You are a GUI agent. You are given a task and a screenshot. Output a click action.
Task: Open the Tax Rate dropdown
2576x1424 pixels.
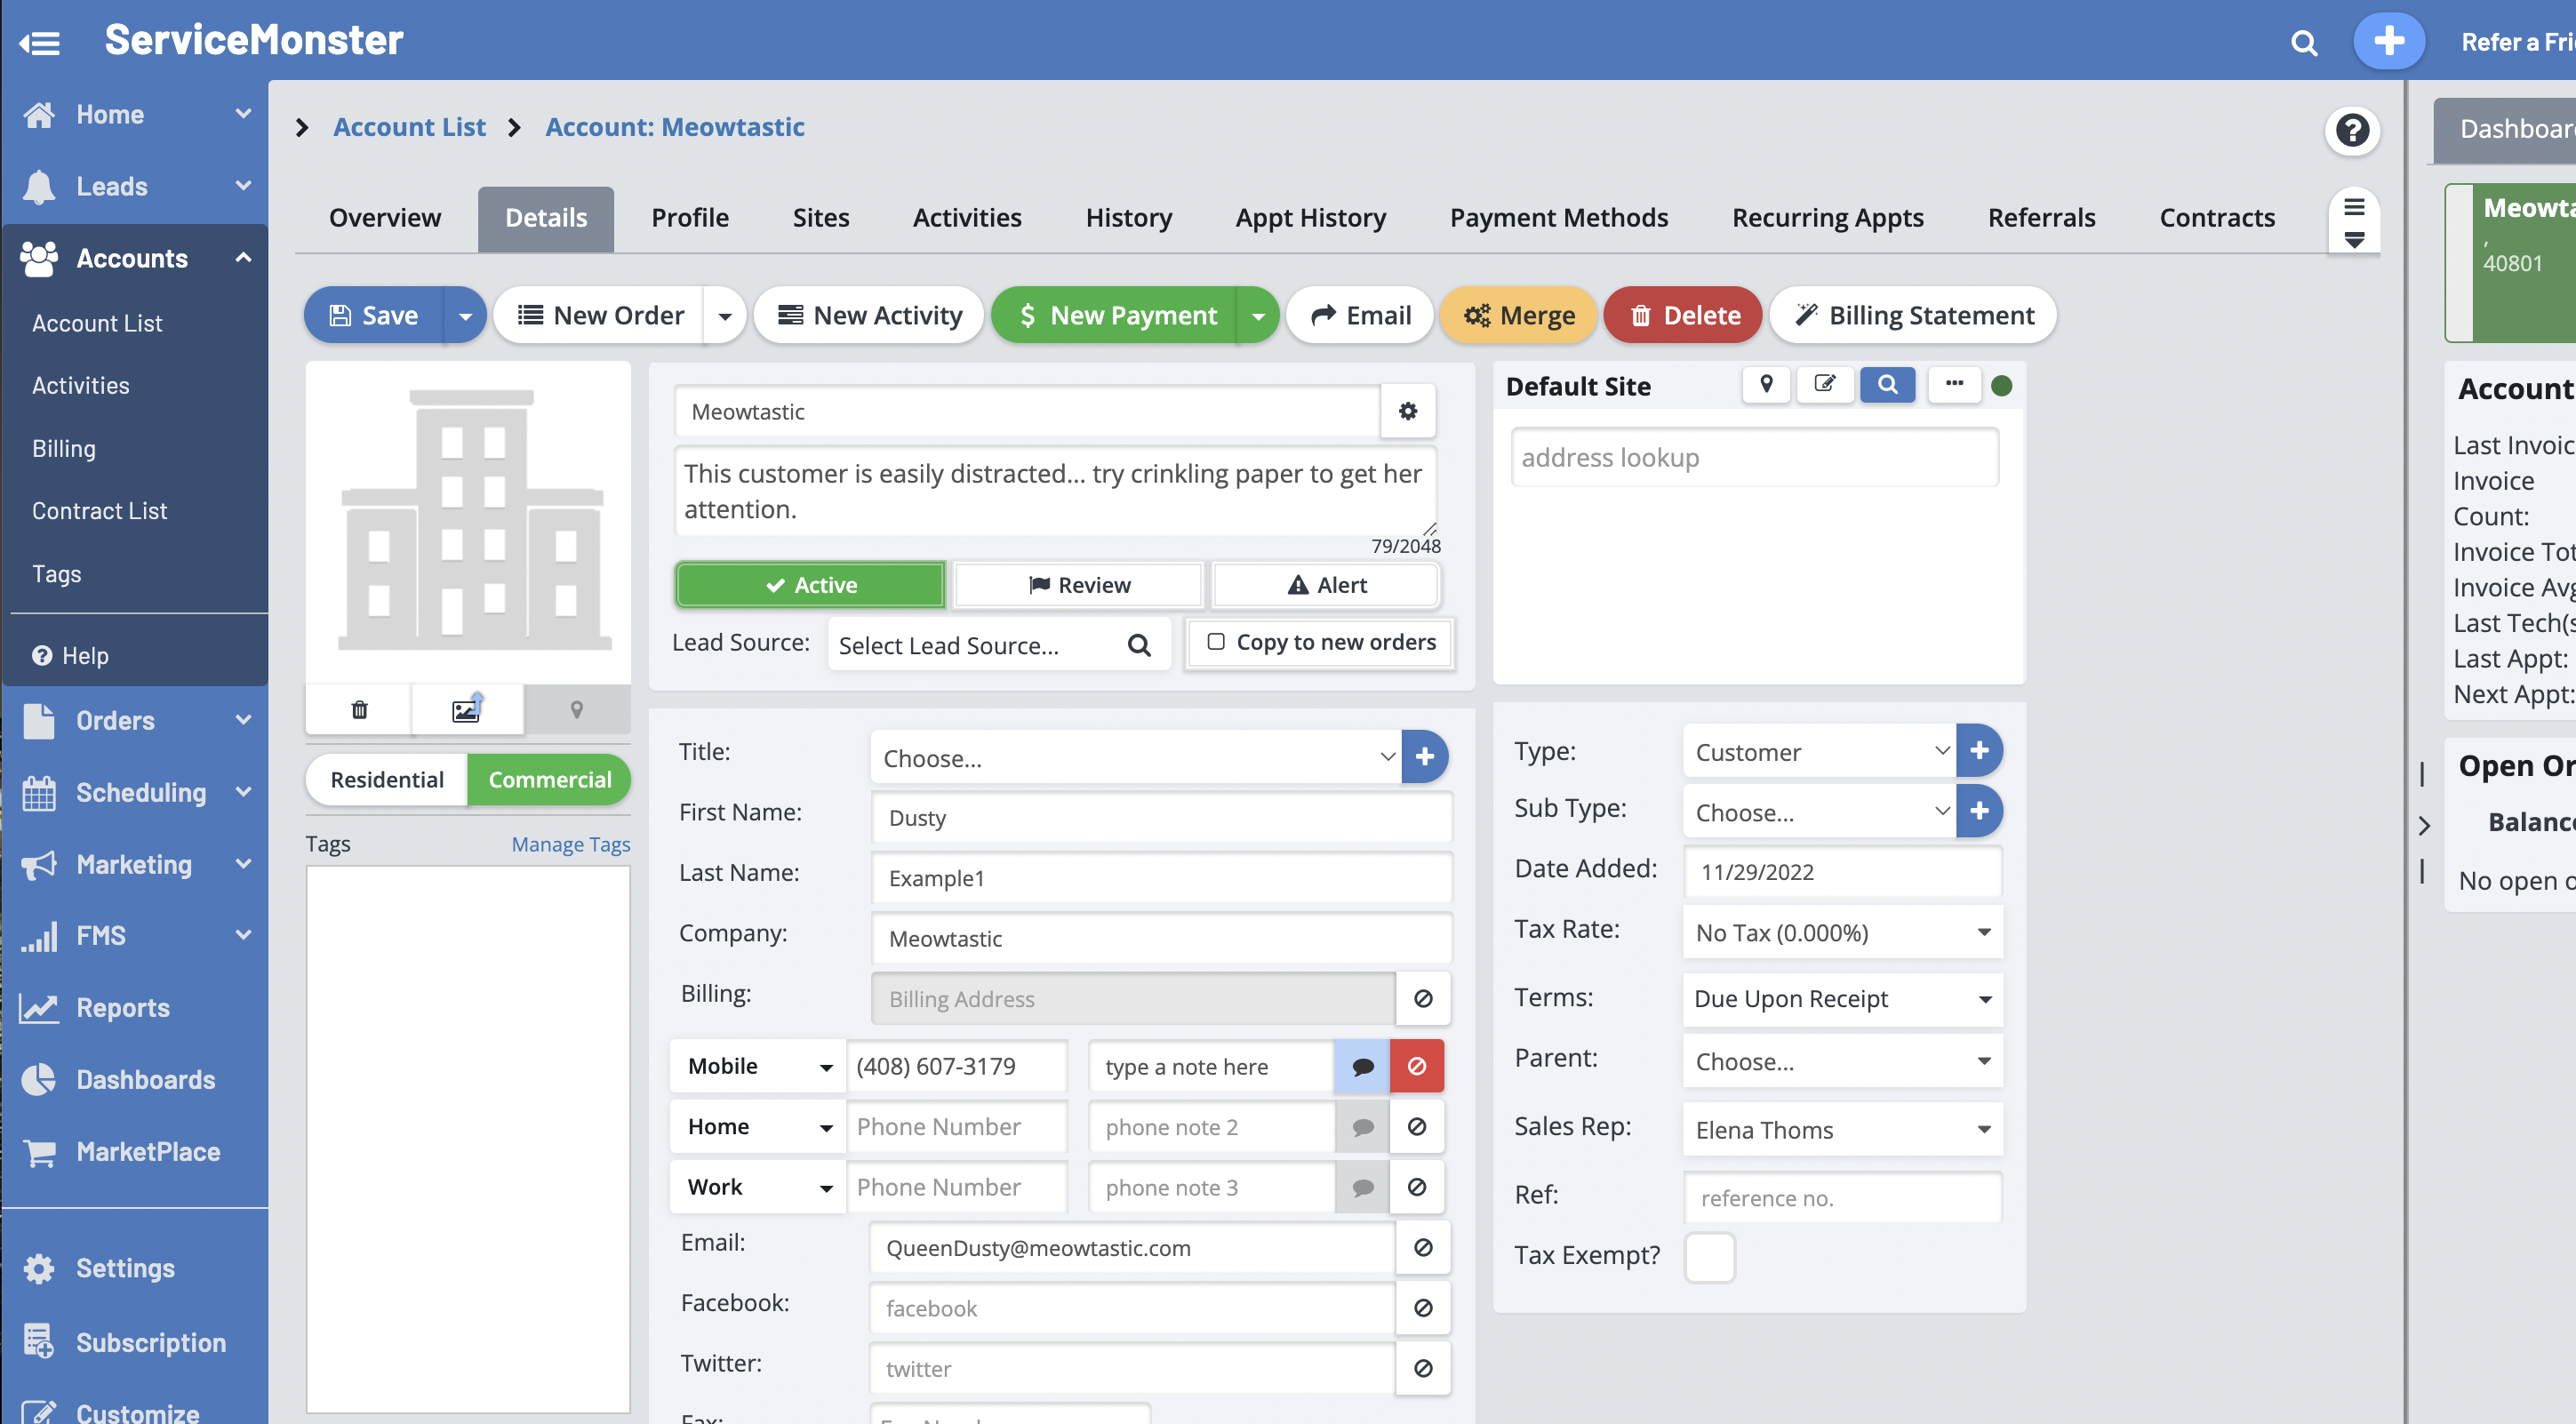point(1842,932)
